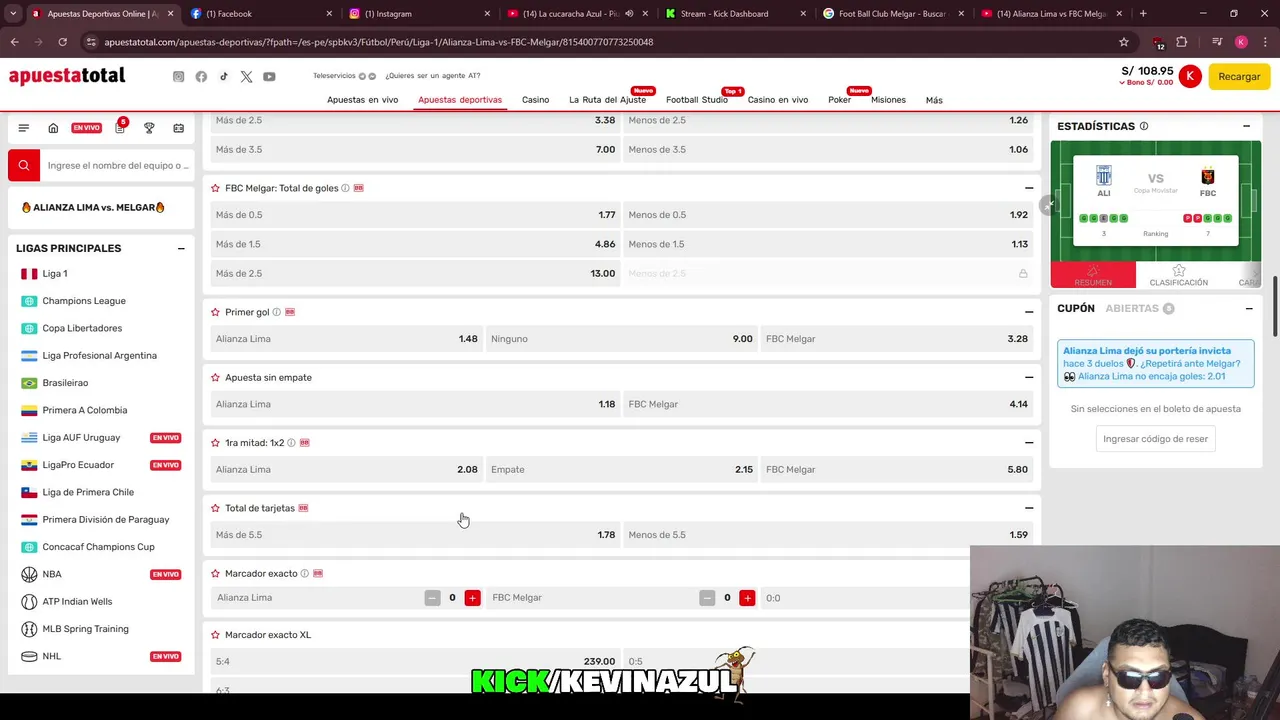Open the X (Twitter) icon in header
This screenshot has width=1280, height=720.
point(246,76)
